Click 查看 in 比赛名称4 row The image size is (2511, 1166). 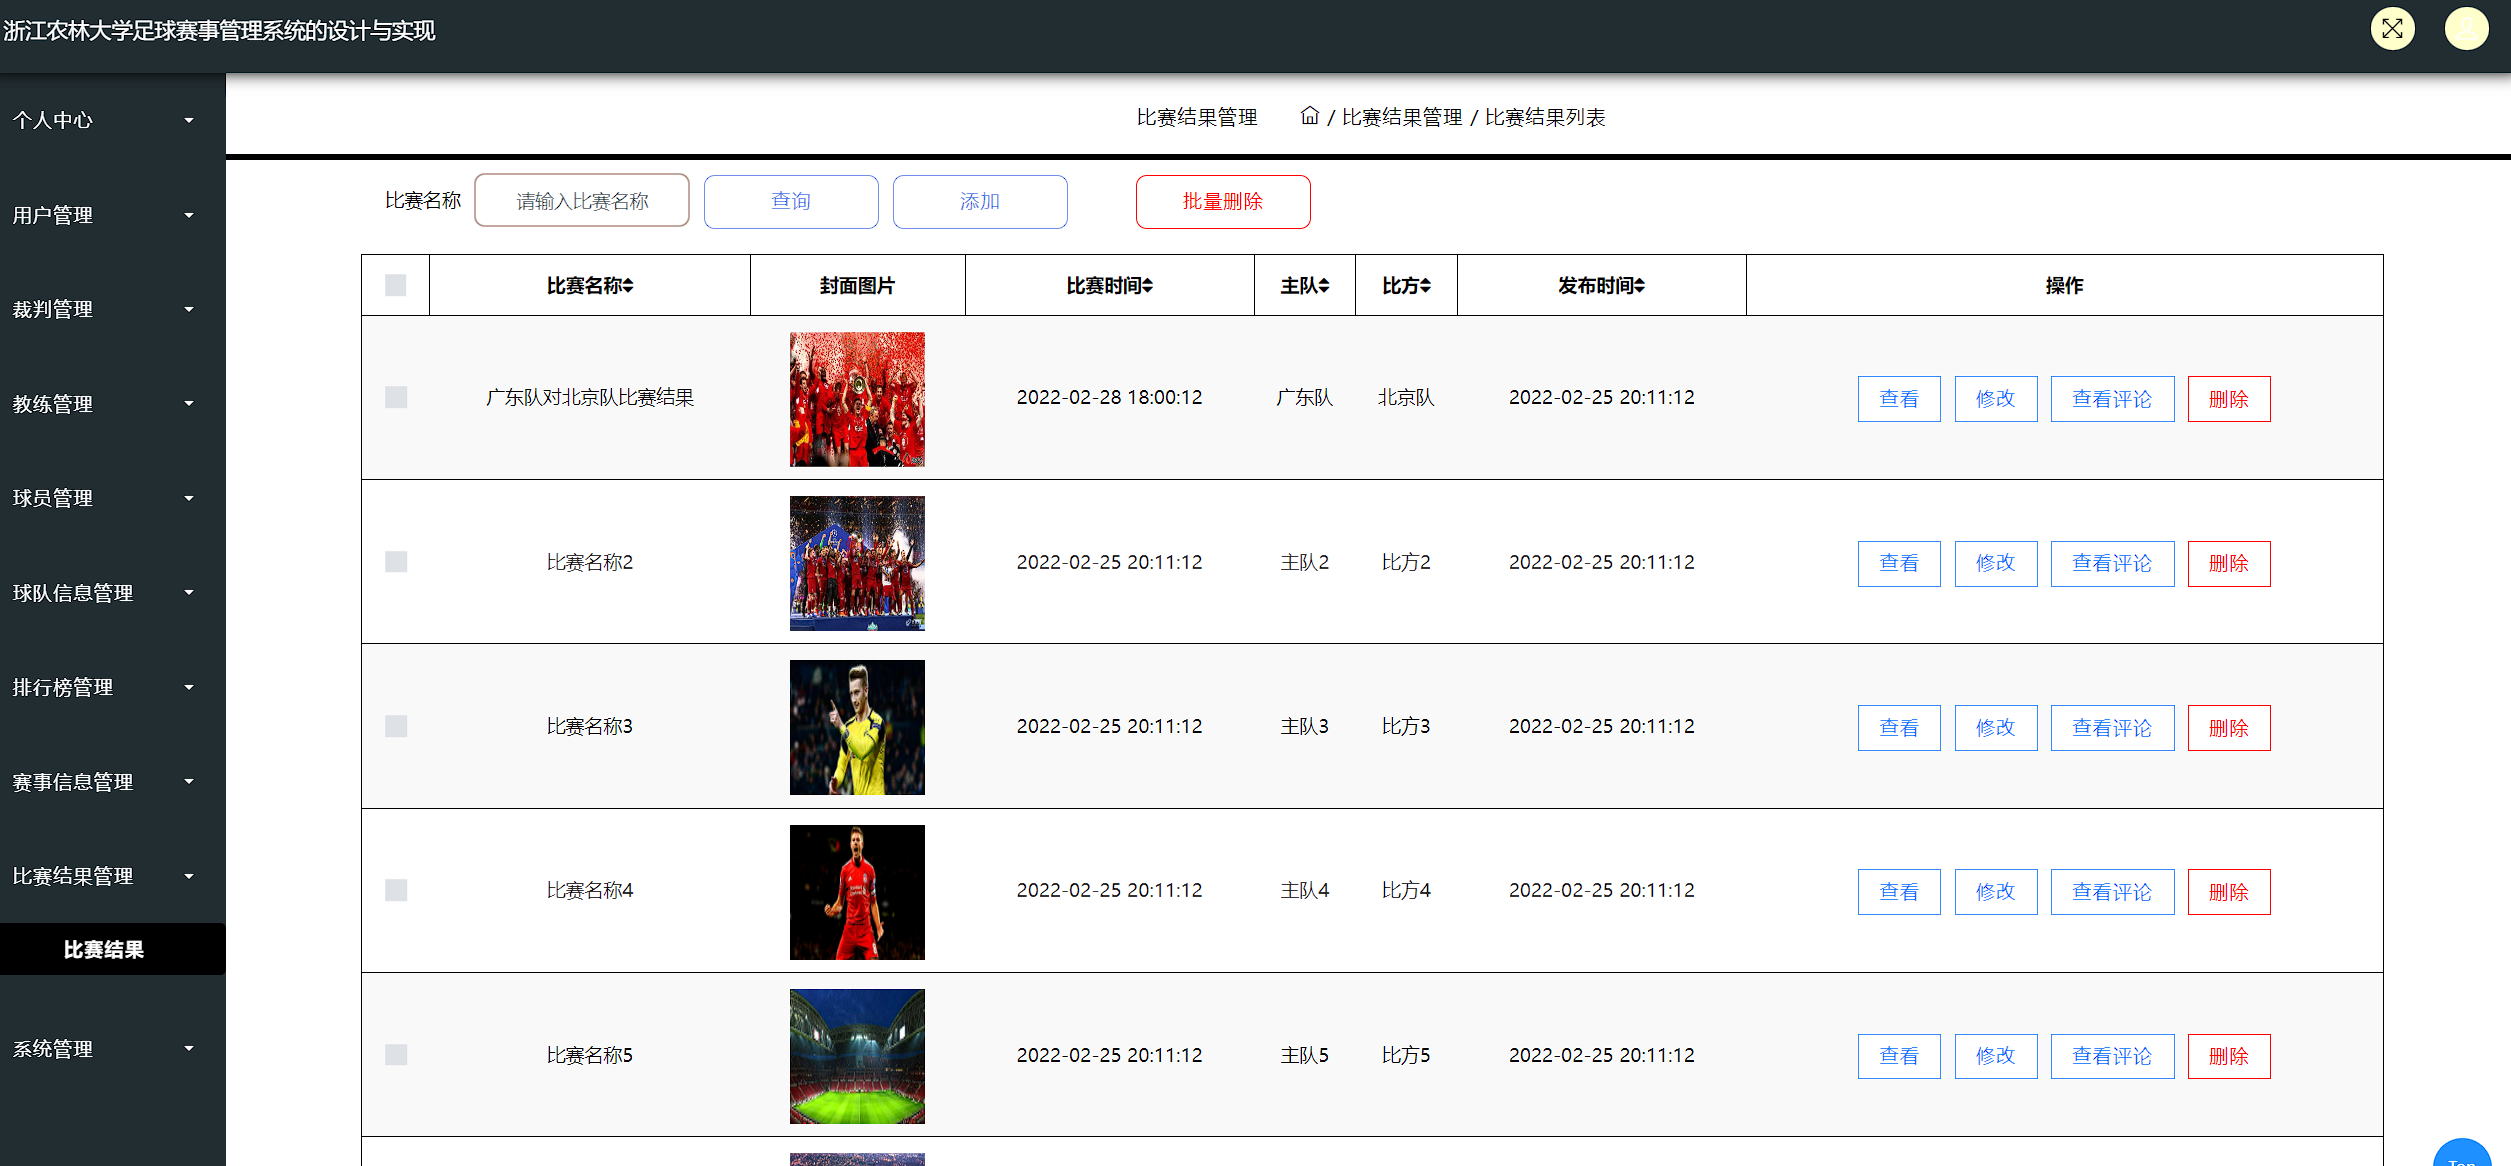point(1899,892)
